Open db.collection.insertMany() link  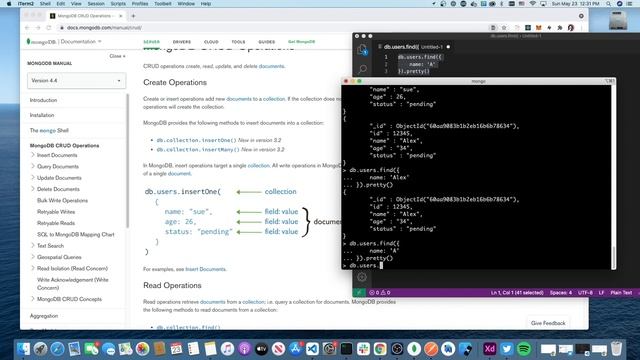coord(198,149)
